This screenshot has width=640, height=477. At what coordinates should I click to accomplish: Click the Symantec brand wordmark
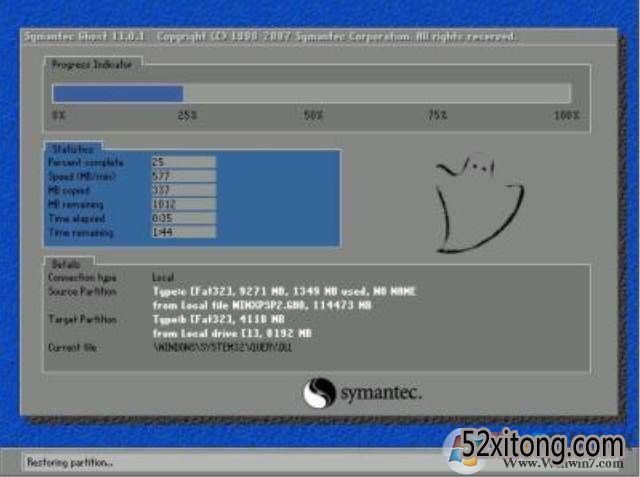[380, 393]
